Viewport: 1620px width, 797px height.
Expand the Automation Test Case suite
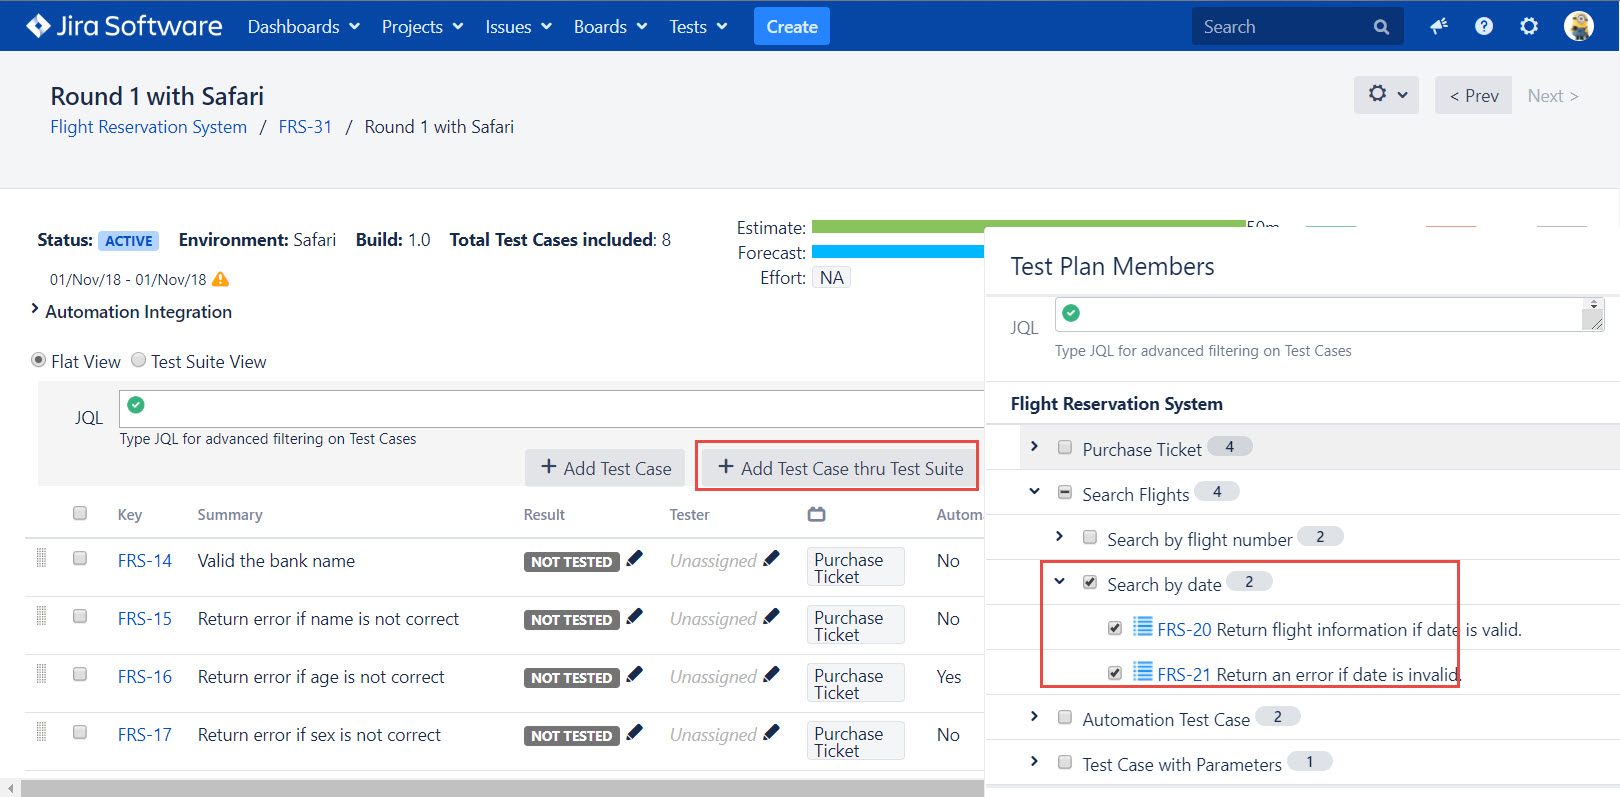tap(1035, 716)
